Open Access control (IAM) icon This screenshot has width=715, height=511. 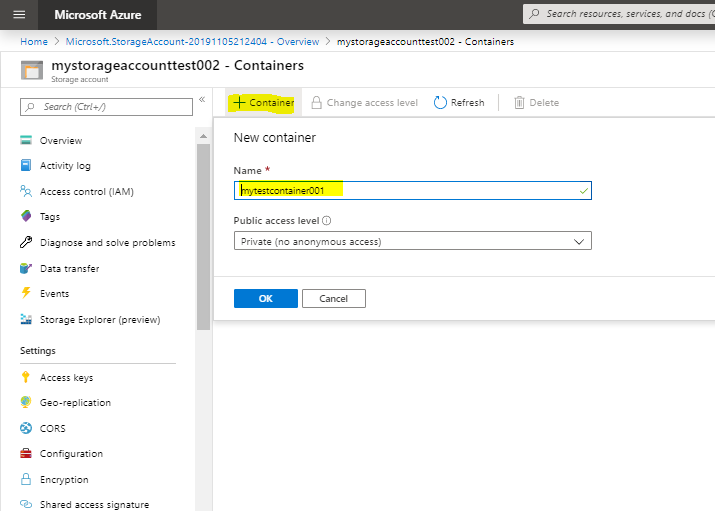(26, 191)
